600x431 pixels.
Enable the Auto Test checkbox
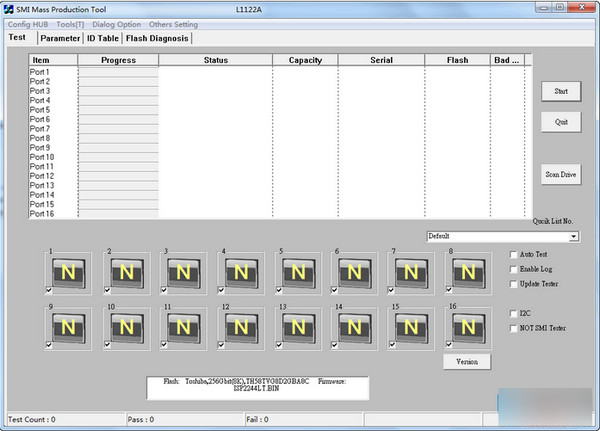point(514,255)
